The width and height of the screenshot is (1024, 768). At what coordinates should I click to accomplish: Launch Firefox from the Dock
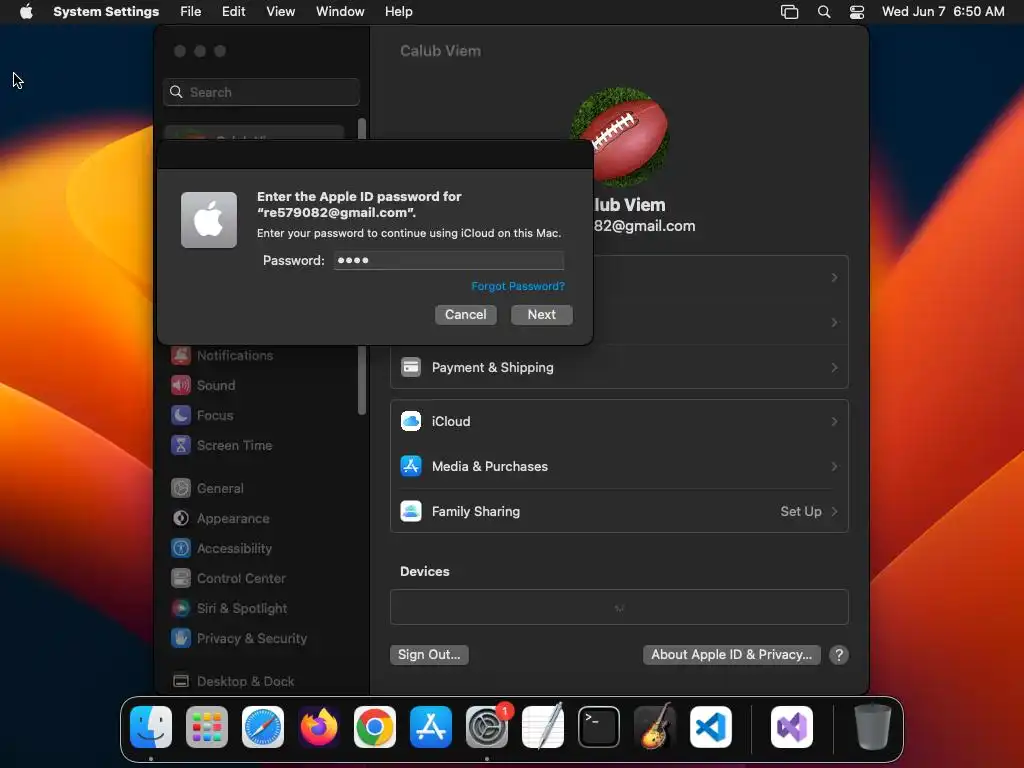(x=319, y=727)
